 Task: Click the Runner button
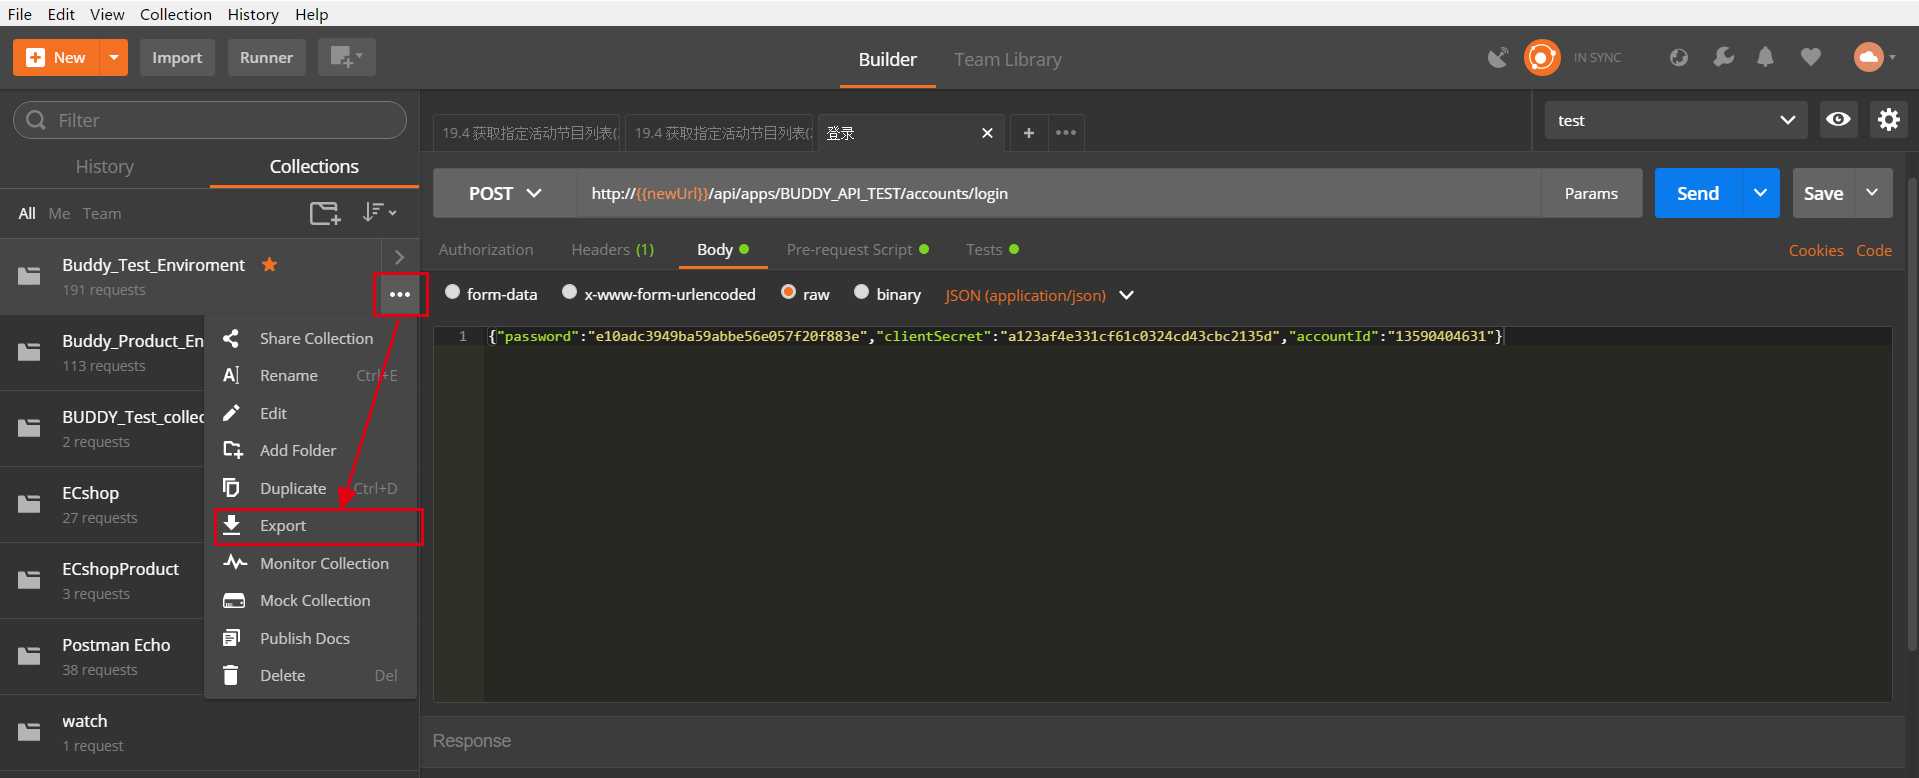266,57
